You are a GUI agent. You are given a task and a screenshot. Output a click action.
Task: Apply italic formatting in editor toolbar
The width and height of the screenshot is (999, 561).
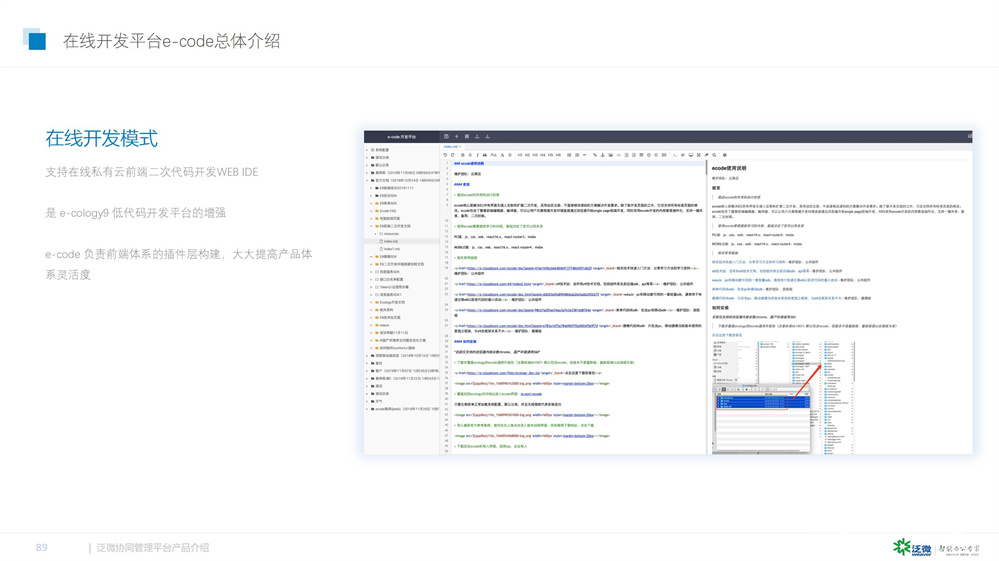click(478, 155)
